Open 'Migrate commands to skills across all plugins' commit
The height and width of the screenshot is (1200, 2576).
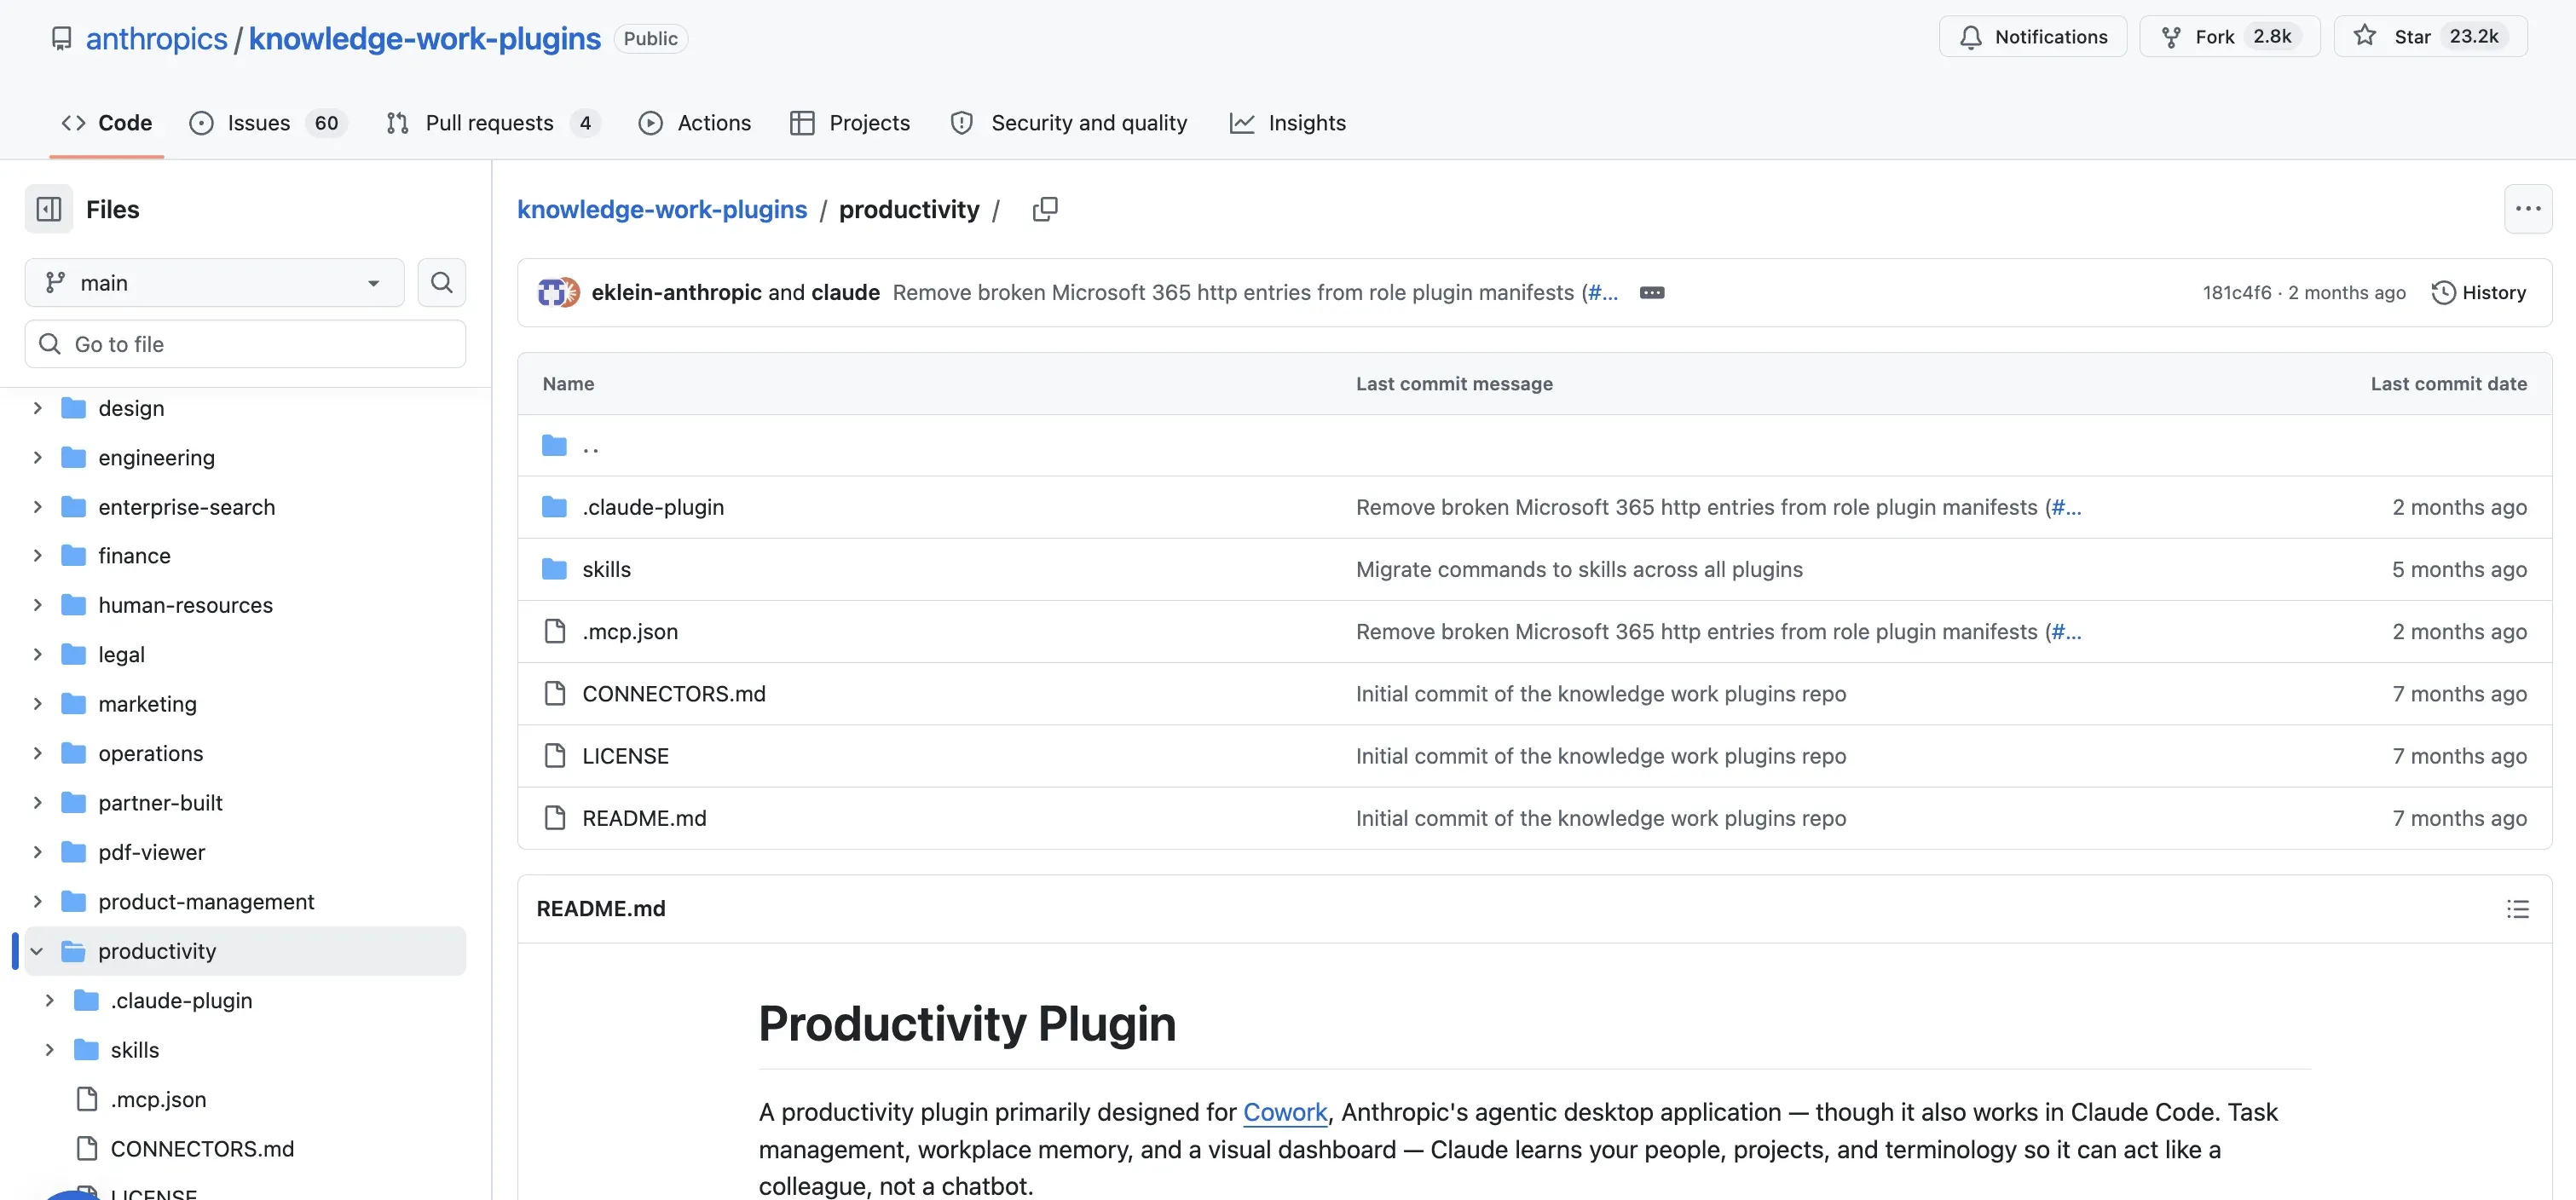point(1579,569)
